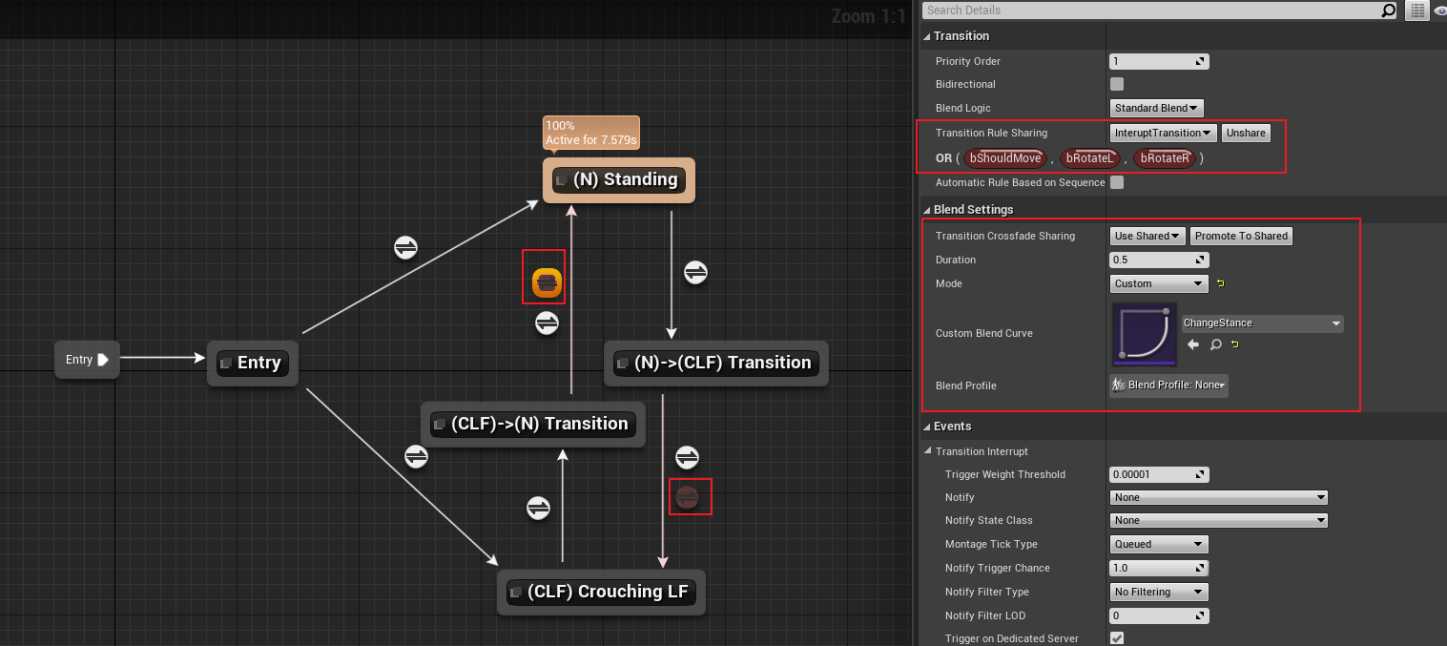This screenshot has height=646, width=1447.
Task: Click the Unshare button
Action: (1245, 133)
